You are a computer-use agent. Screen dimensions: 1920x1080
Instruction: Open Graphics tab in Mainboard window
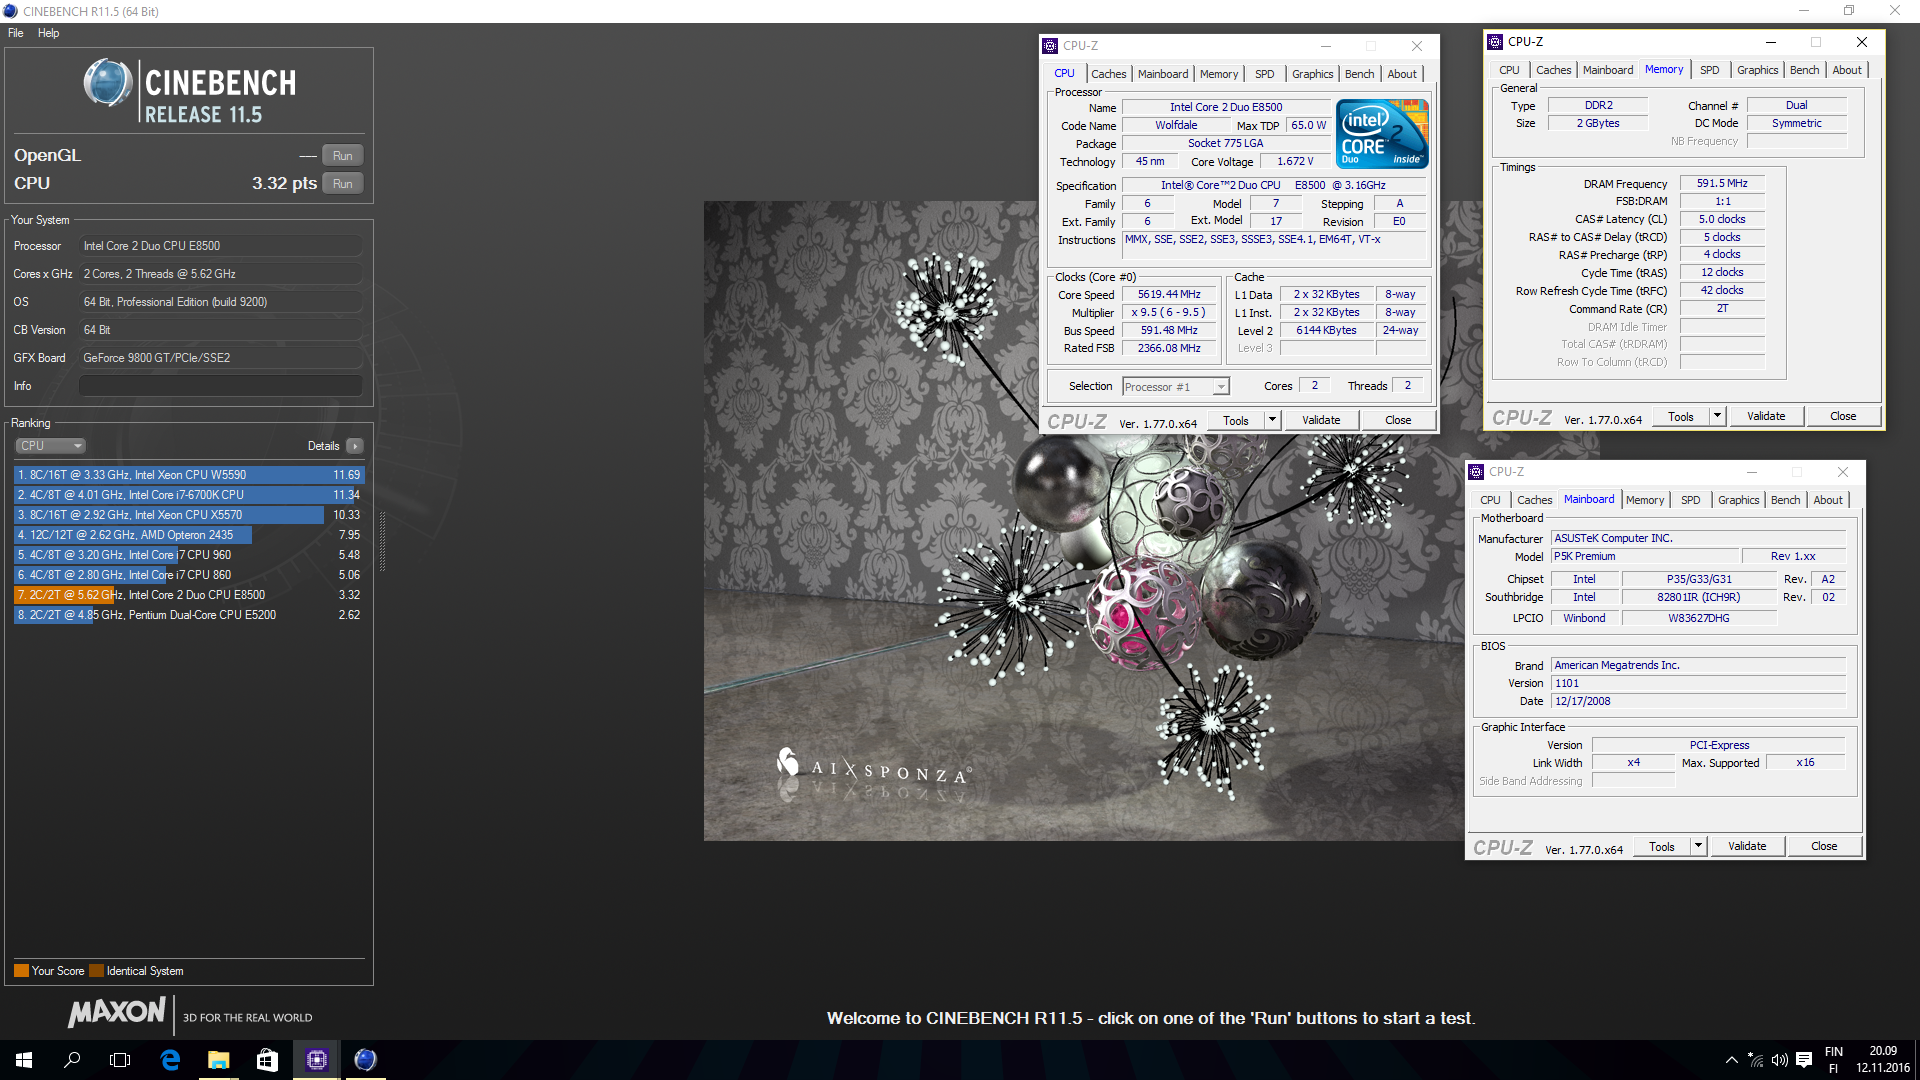point(1738,500)
